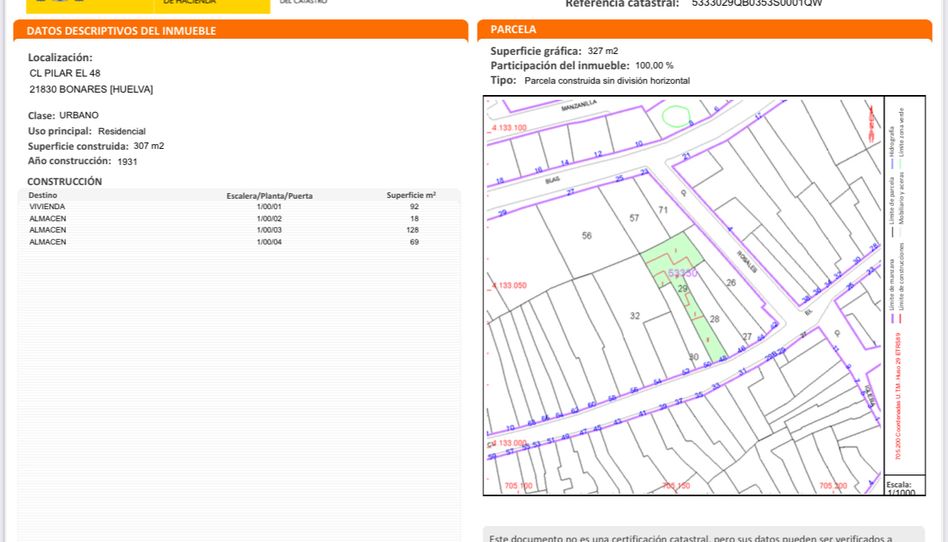The width and height of the screenshot is (948, 542).
Task: Select the address 'CL PILAR EL 48'
Action: pos(65,73)
